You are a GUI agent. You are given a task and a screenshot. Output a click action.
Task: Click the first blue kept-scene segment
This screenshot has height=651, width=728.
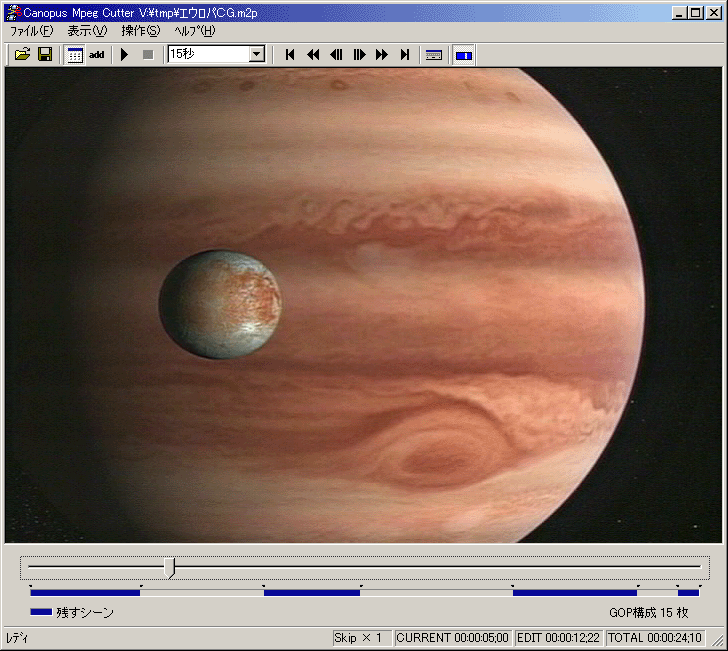point(85,593)
